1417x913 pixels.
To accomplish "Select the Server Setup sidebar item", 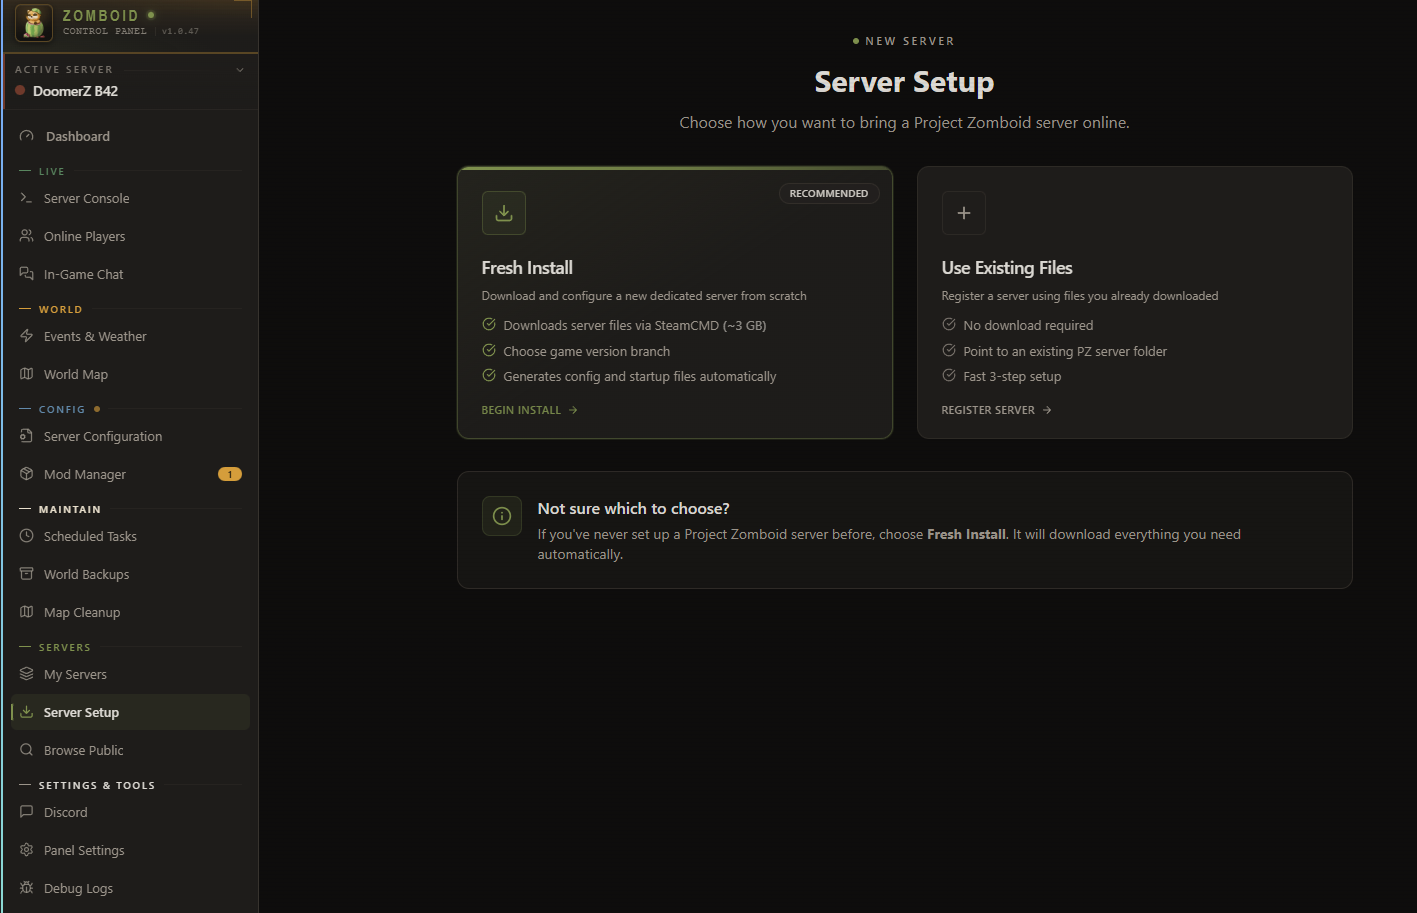I will point(130,712).
